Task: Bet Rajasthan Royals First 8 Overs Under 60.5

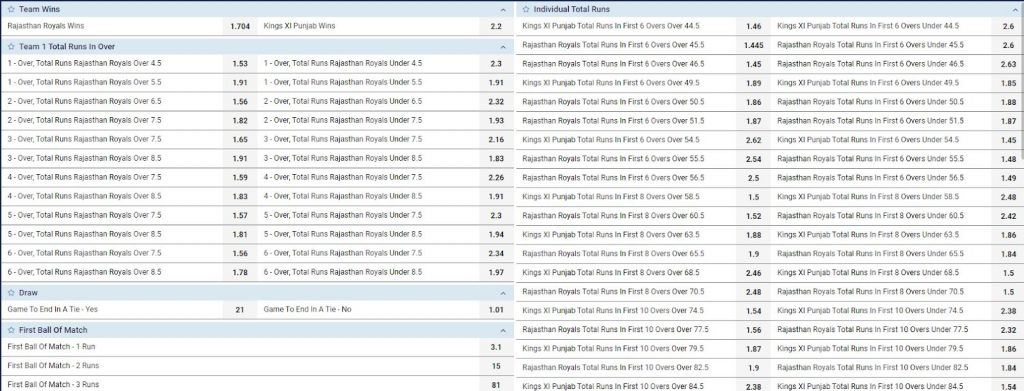Action: 1008,216
